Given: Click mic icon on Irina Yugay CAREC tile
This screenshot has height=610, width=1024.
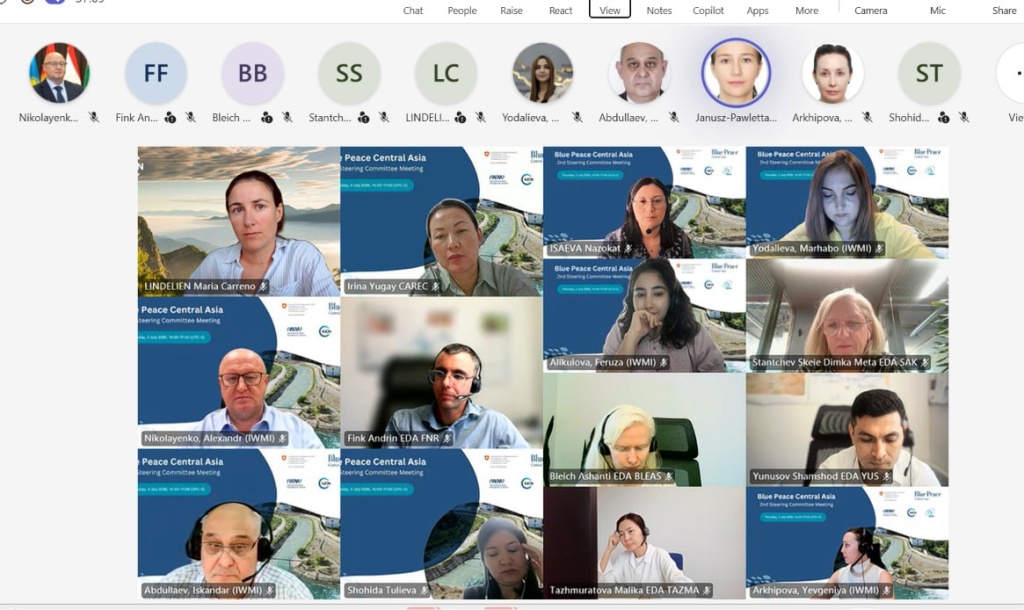Looking at the screenshot, I should pyautogui.click(x=436, y=286).
